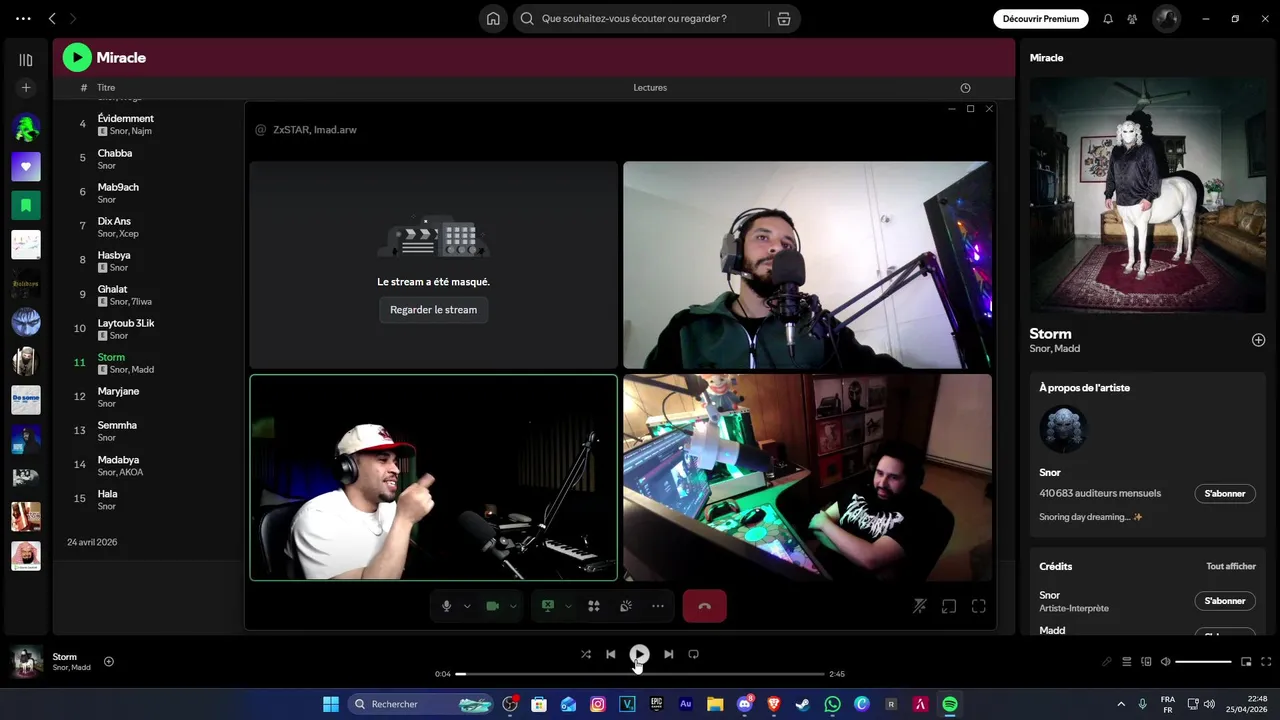Add now-playing Storm to library in bottom bar
Screen dimensions: 1280x720
click(x=109, y=661)
